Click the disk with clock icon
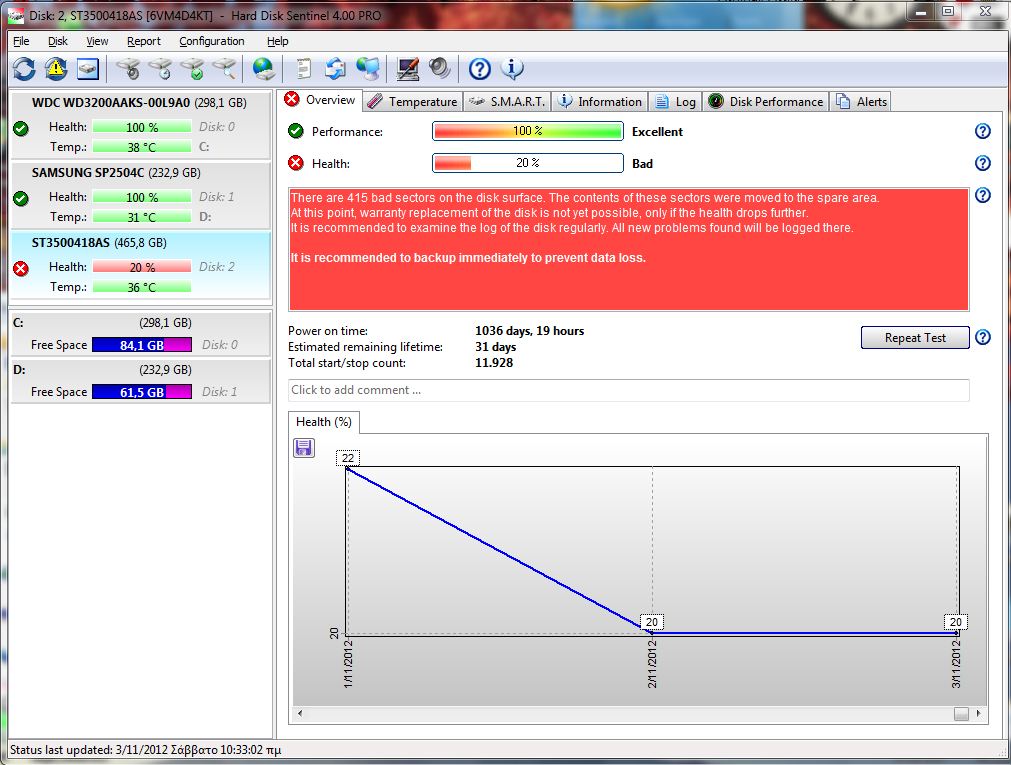This screenshot has width=1011, height=765. (161, 68)
